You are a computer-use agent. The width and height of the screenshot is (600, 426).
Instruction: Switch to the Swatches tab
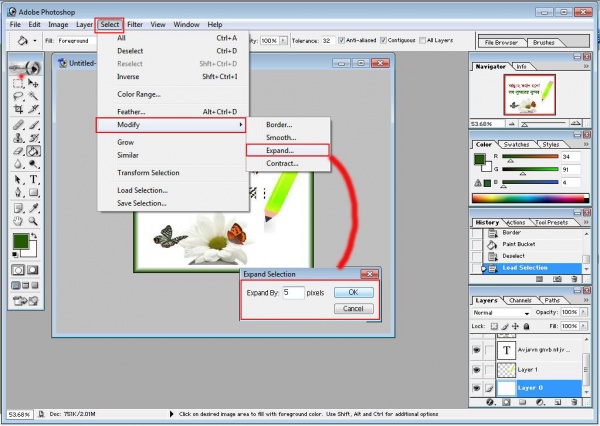pos(516,145)
